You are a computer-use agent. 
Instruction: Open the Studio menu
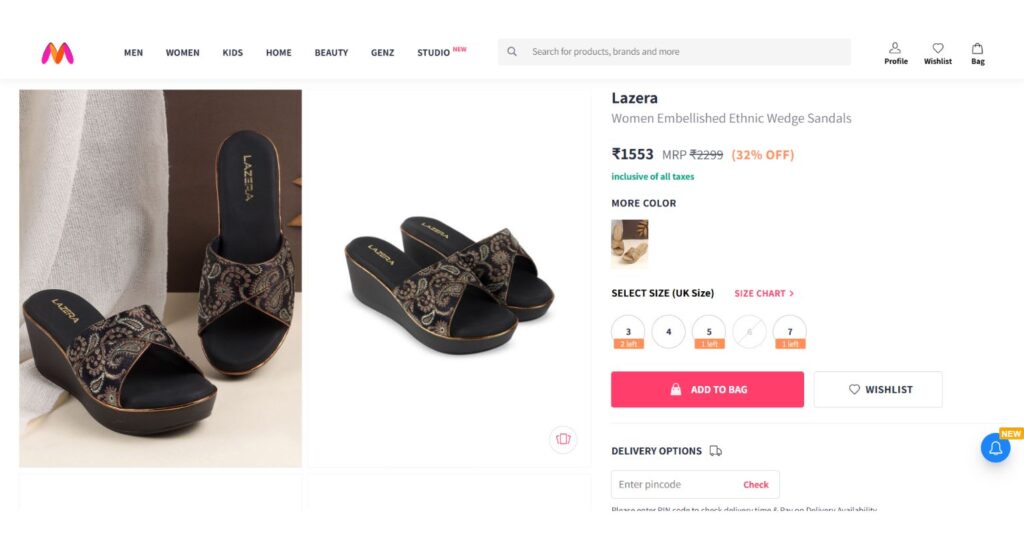(434, 53)
